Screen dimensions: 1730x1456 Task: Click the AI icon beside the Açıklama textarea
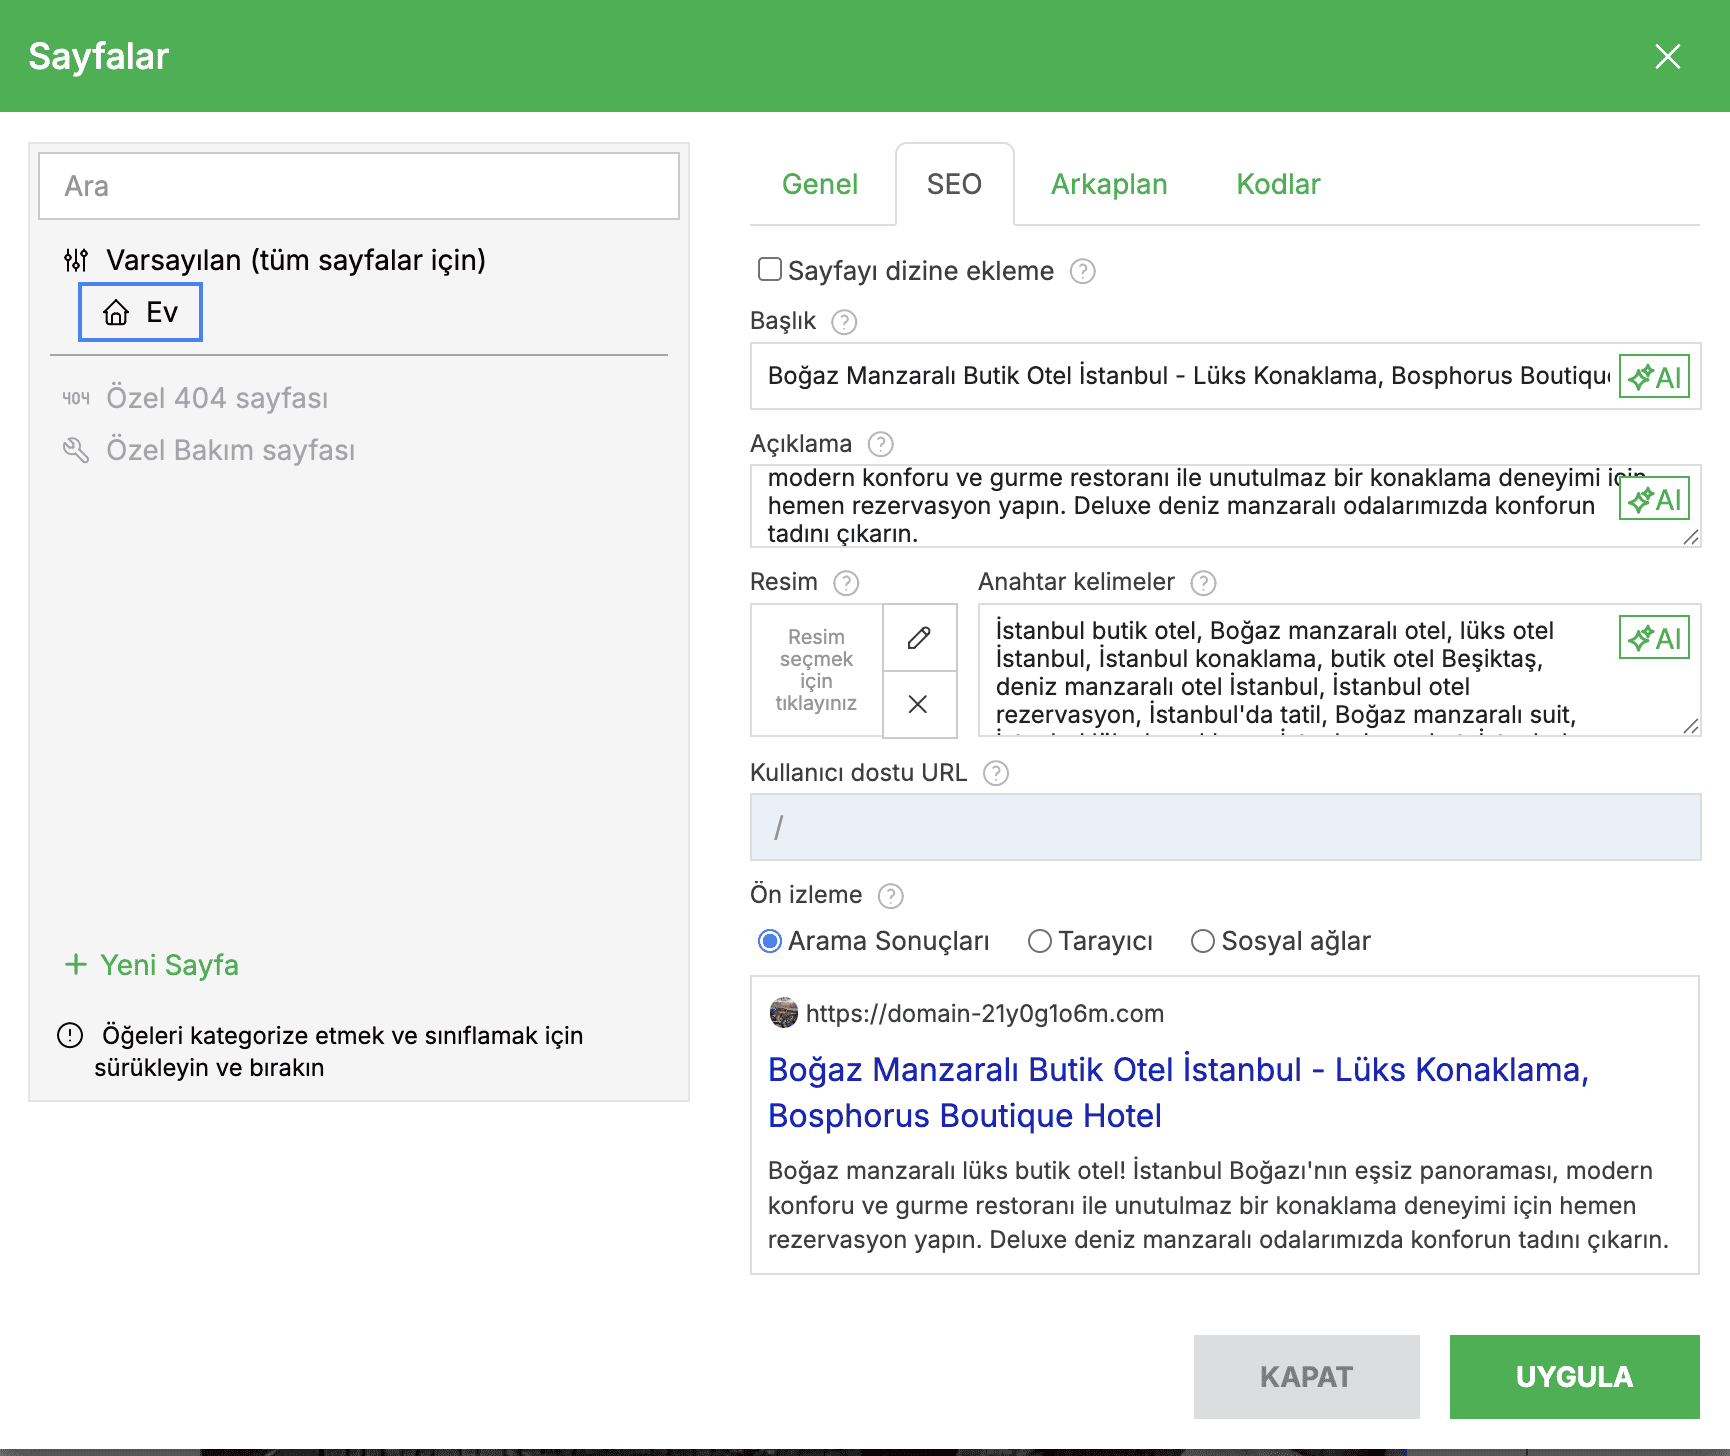coord(1653,498)
